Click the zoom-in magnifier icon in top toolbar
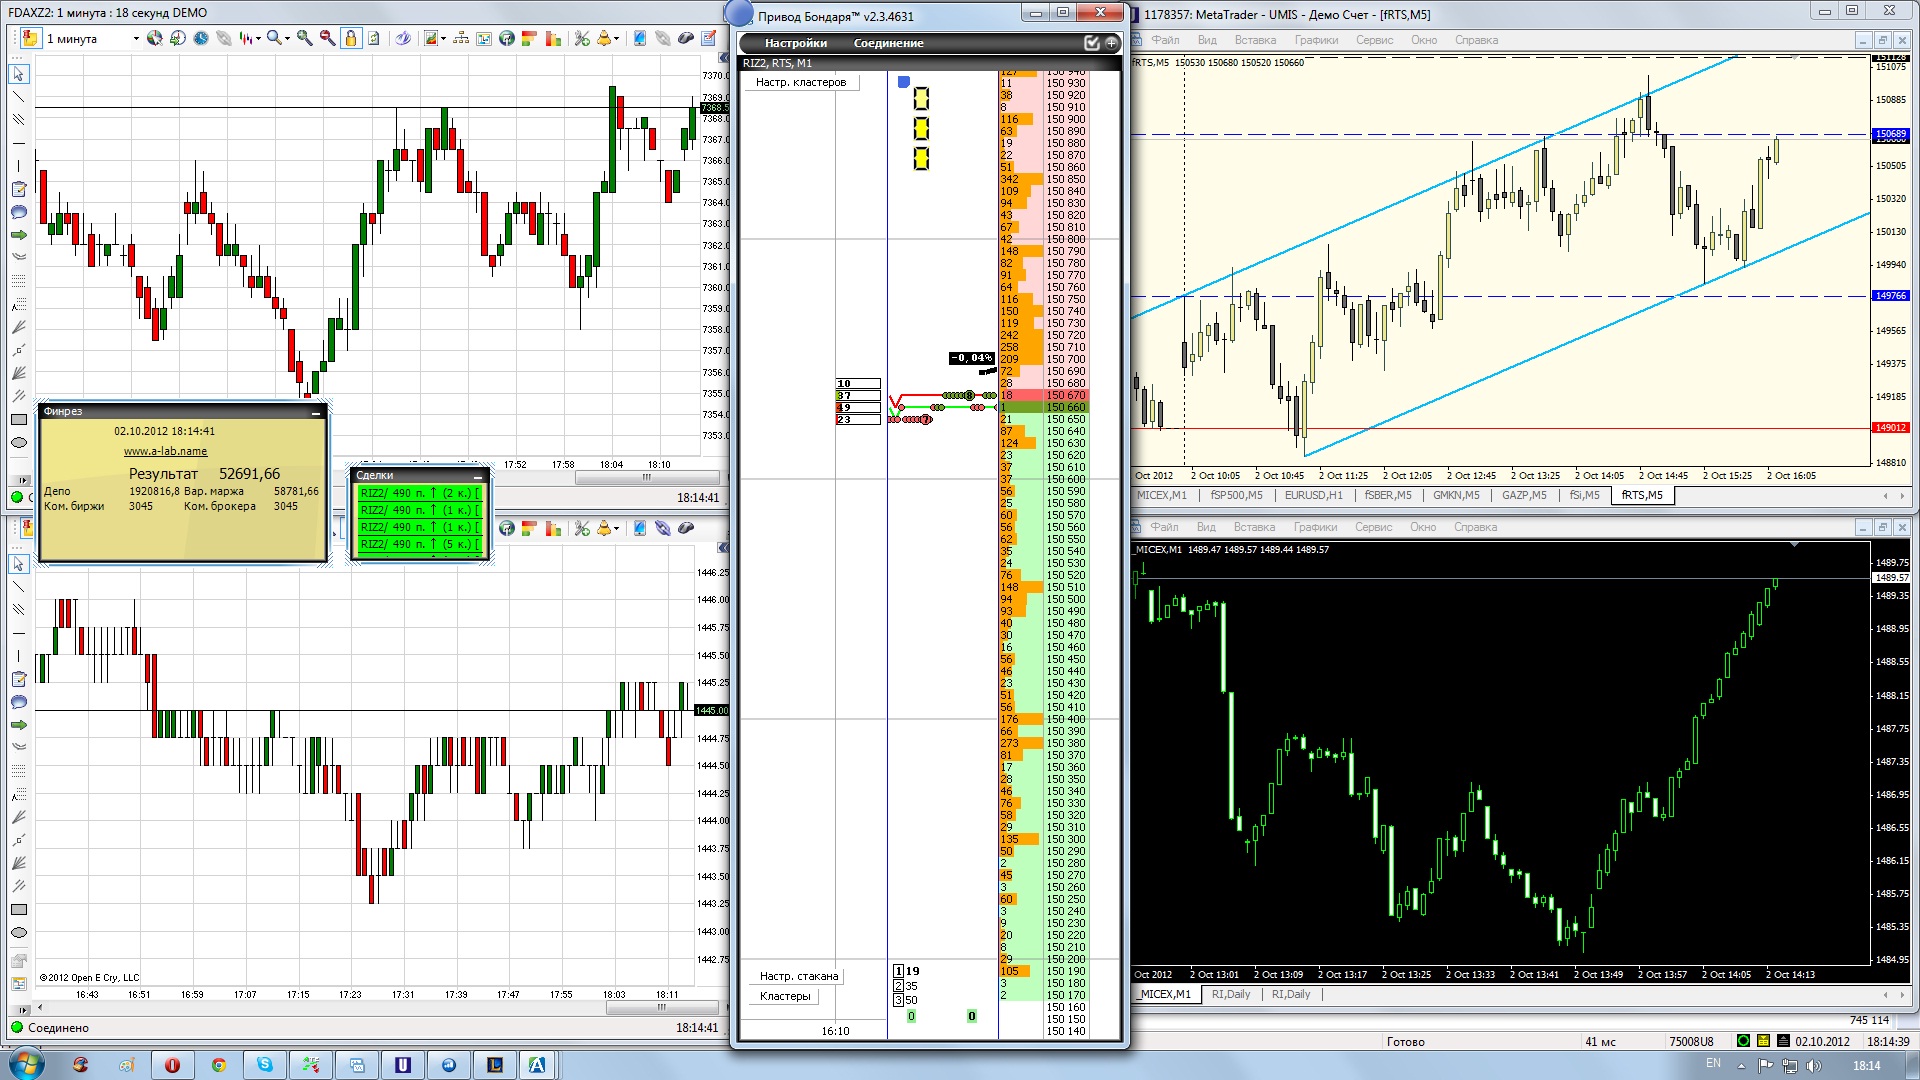The height and width of the screenshot is (1080, 1920). (x=304, y=38)
